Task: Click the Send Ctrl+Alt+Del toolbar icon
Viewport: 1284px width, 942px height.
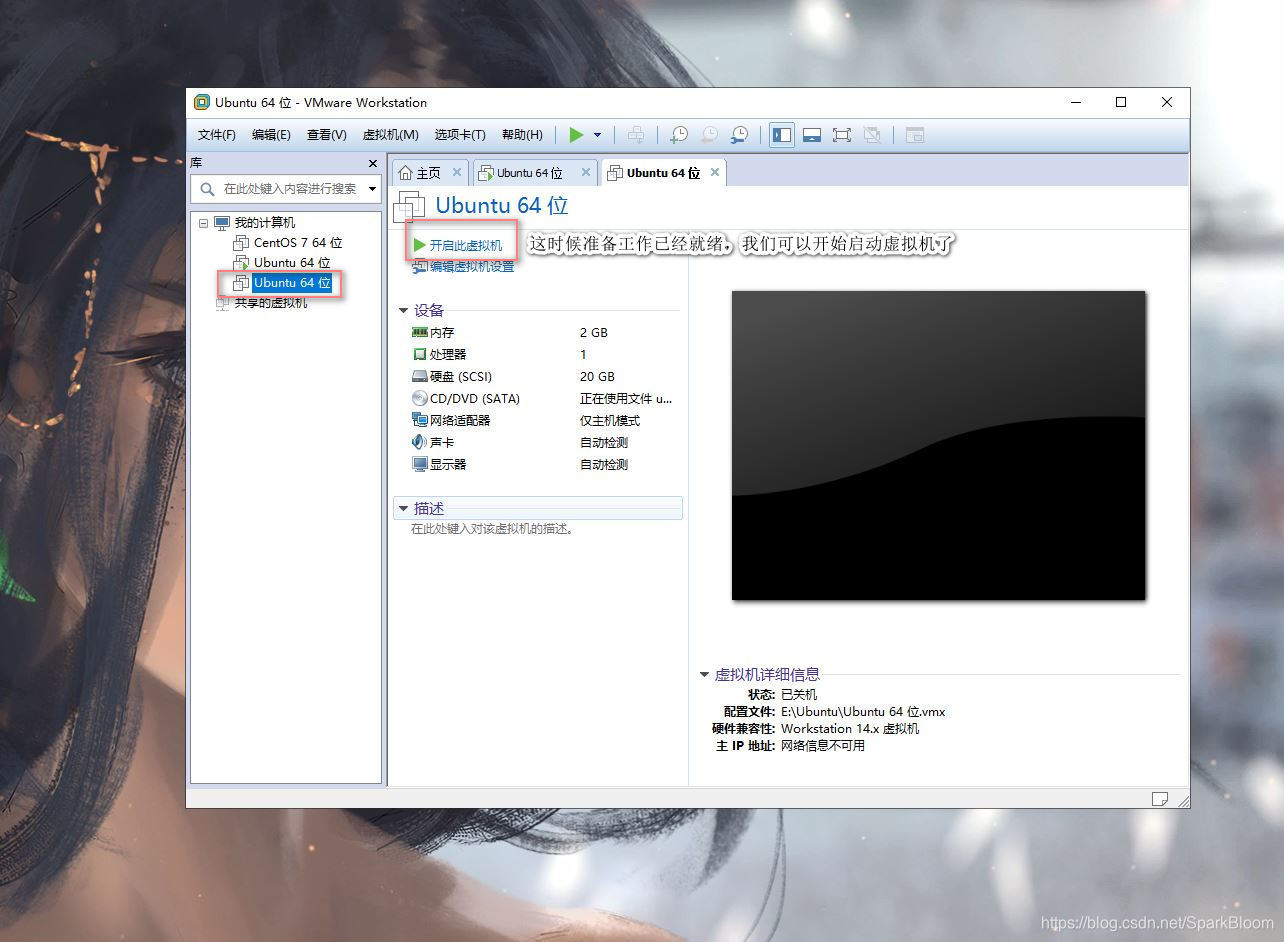Action: 635,135
